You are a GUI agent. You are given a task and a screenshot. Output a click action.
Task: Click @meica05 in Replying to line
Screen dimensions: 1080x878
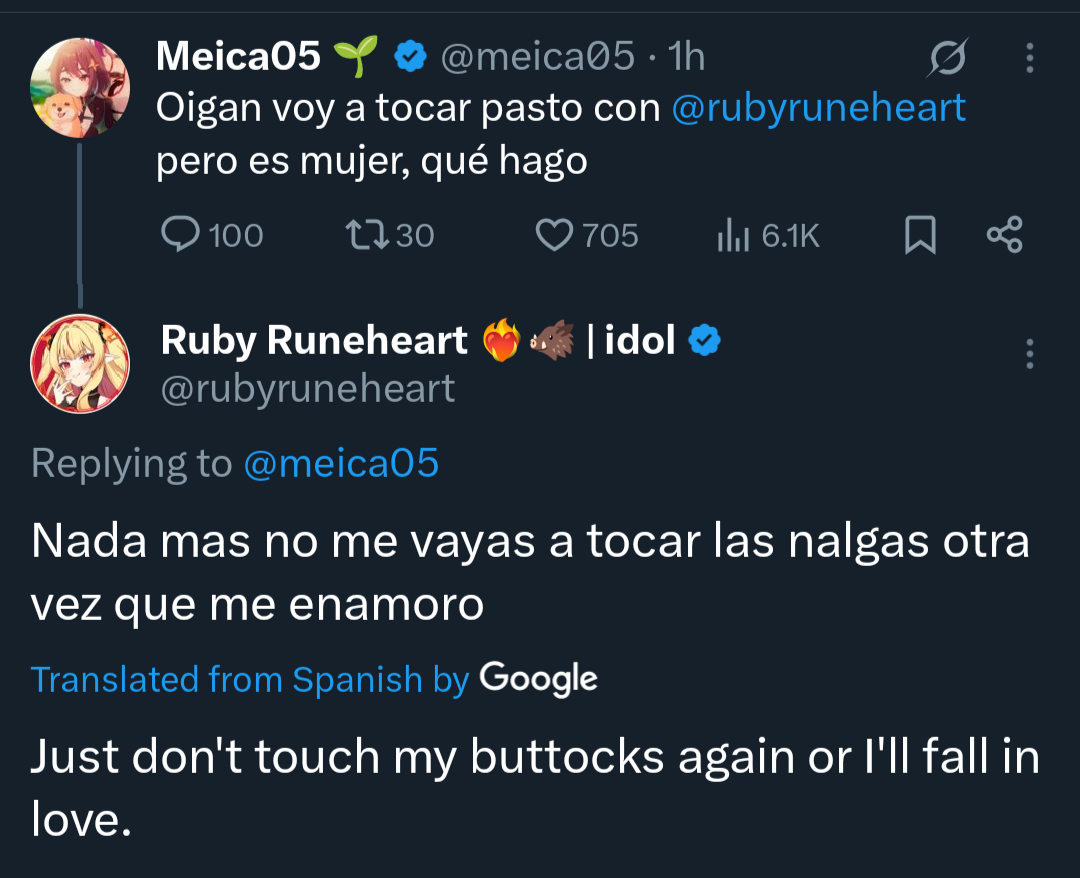pyautogui.click(x=341, y=463)
